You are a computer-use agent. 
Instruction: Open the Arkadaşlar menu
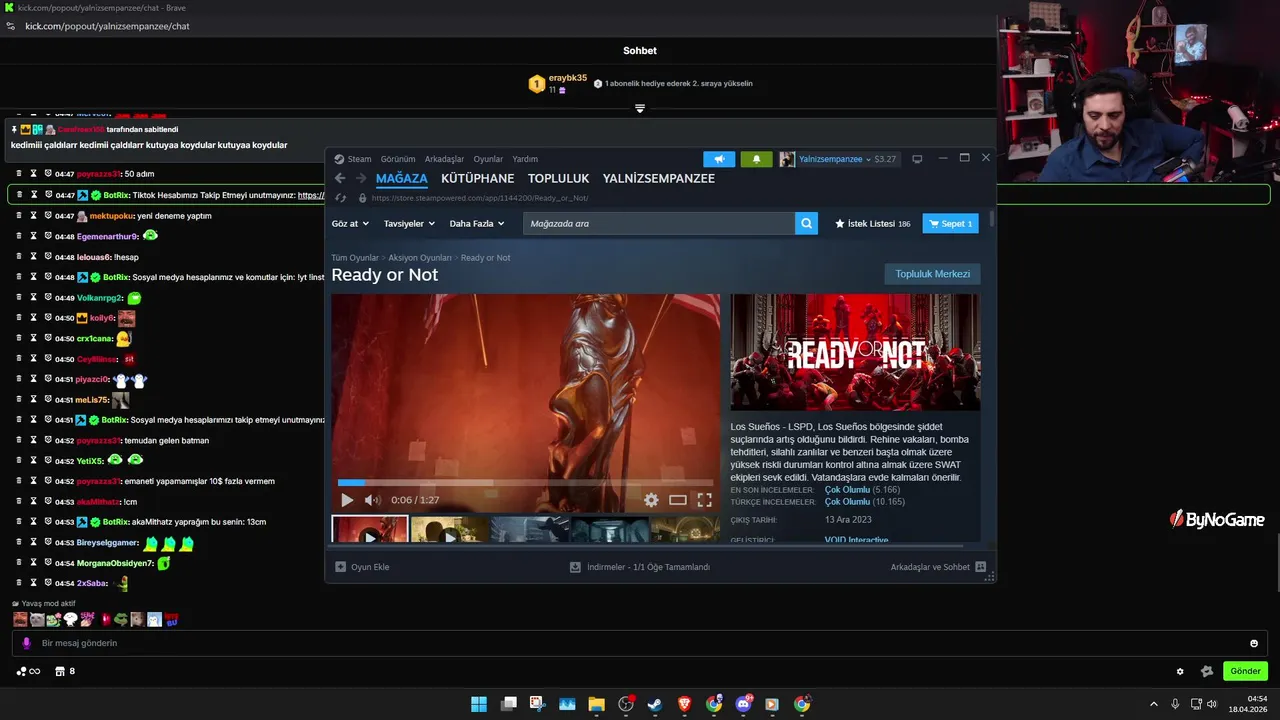point(444,159)
